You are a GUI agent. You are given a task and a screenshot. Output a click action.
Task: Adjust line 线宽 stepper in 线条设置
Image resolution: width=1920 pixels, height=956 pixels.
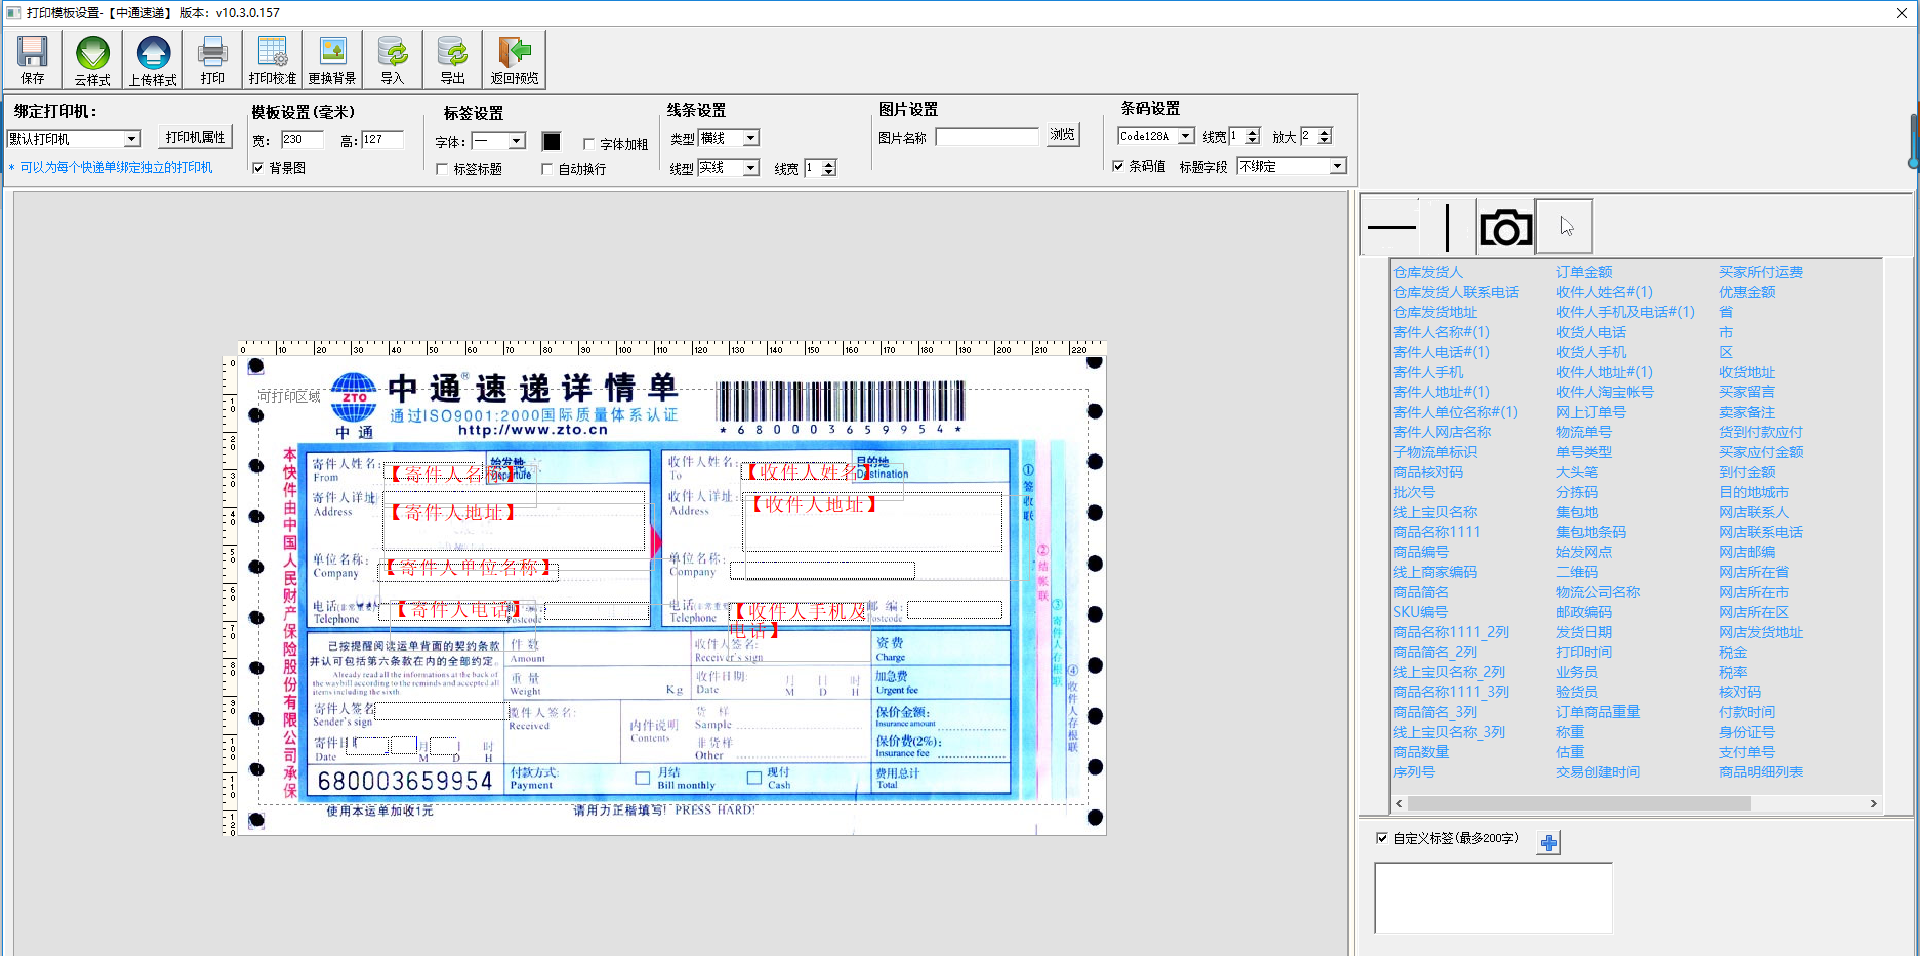(828, 168)
